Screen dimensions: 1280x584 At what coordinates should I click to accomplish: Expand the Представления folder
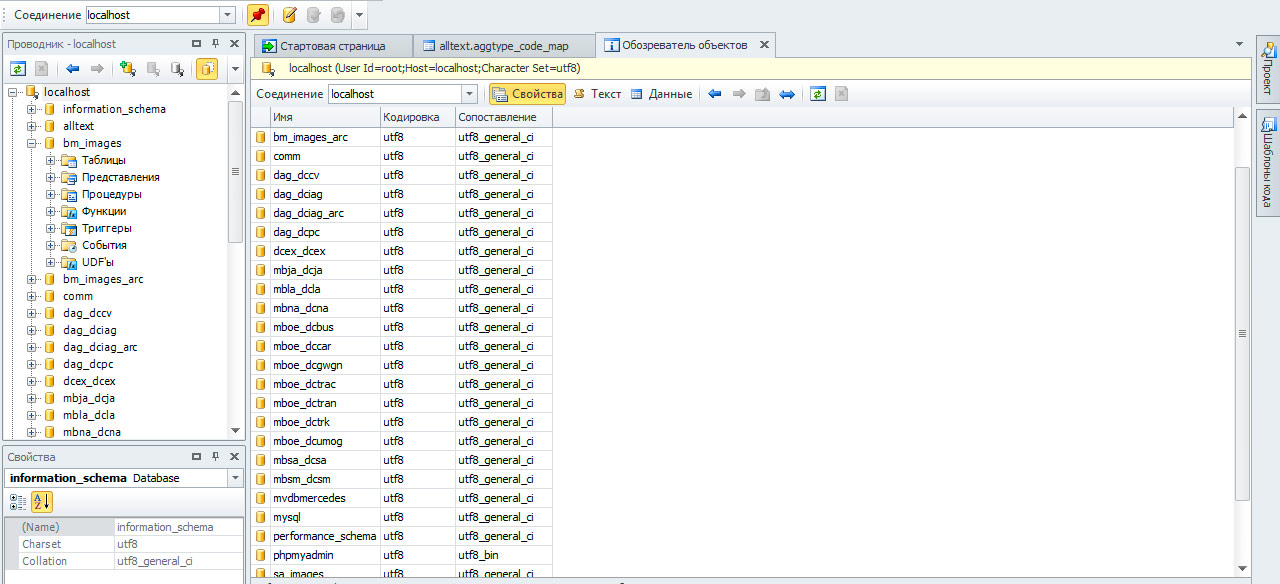pos(51,177)
